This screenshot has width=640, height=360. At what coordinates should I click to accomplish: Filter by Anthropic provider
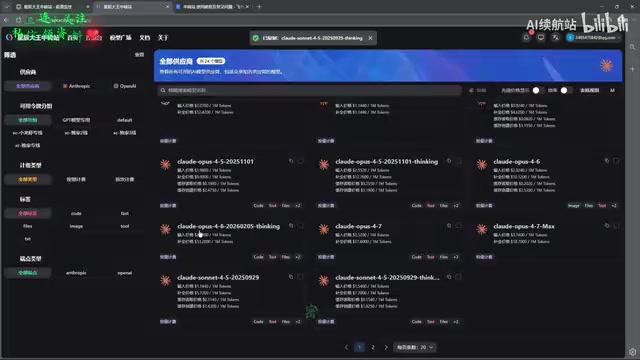pyautogui.click(x=76, y=86)
